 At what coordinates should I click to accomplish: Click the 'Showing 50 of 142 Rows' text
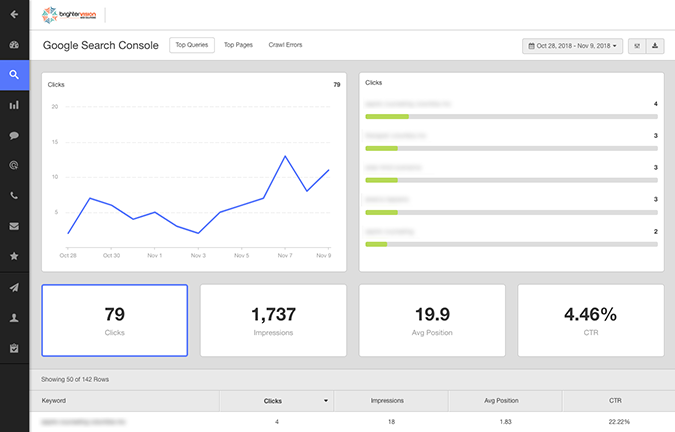[x=75, y=380]
